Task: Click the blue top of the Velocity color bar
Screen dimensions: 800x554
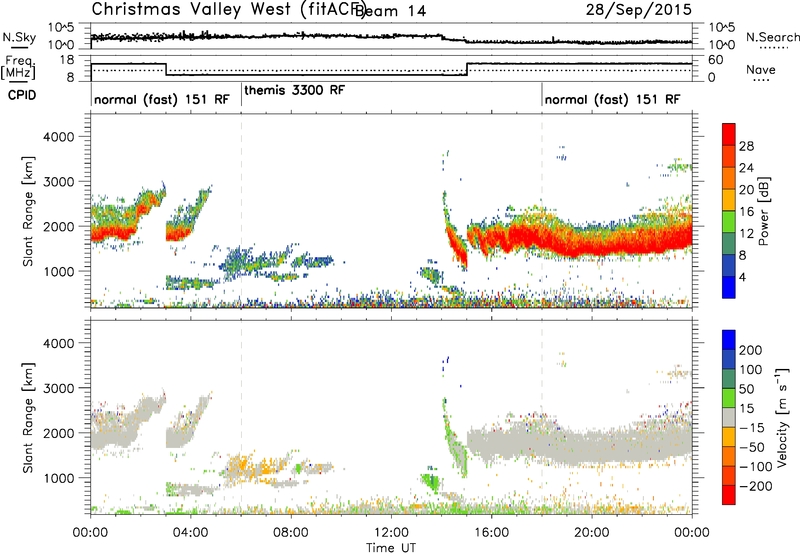Action: pyautogui.click(x=729, y=340)
